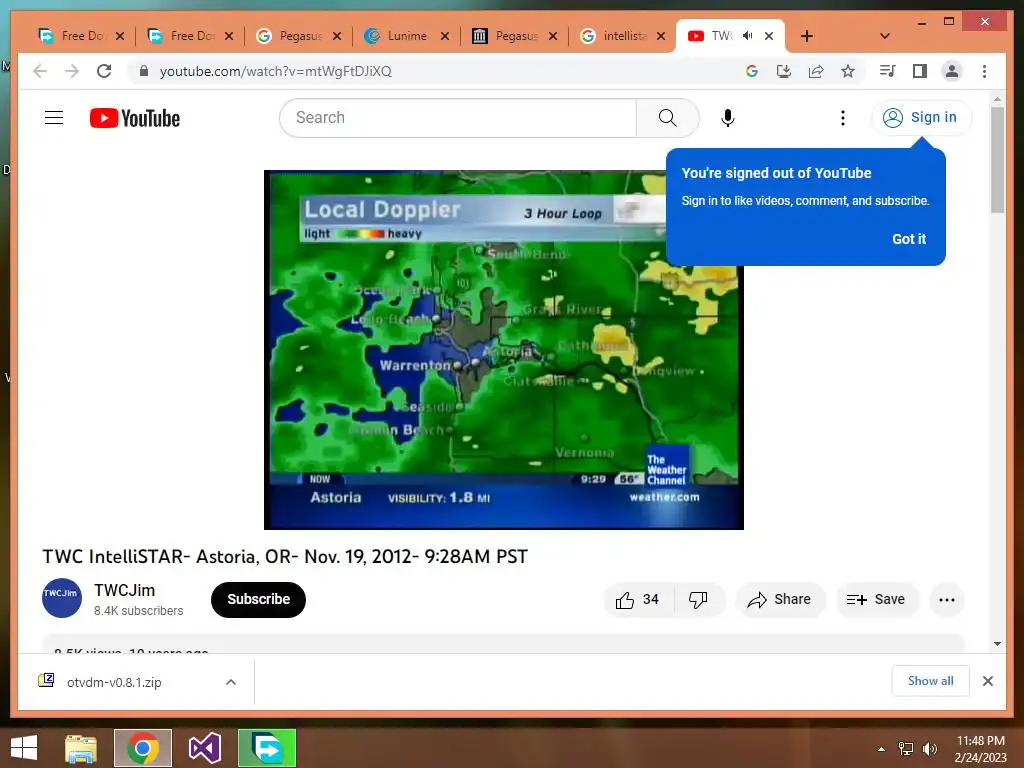Click the scrollbar down arrow

(x=997, y=644)
